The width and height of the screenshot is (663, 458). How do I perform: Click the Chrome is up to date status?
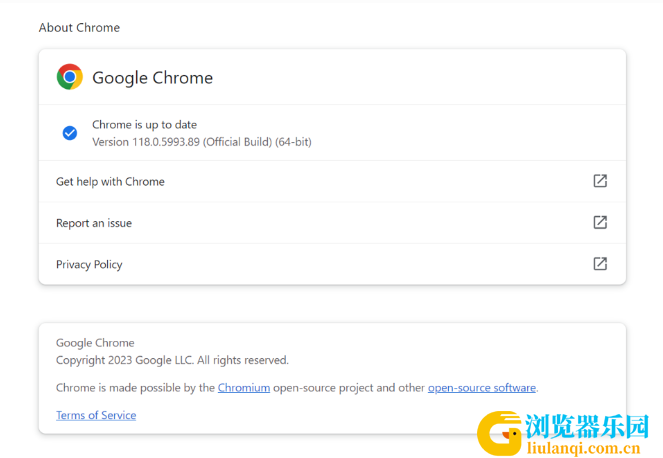pyautogui.click(x=145, y=125)
